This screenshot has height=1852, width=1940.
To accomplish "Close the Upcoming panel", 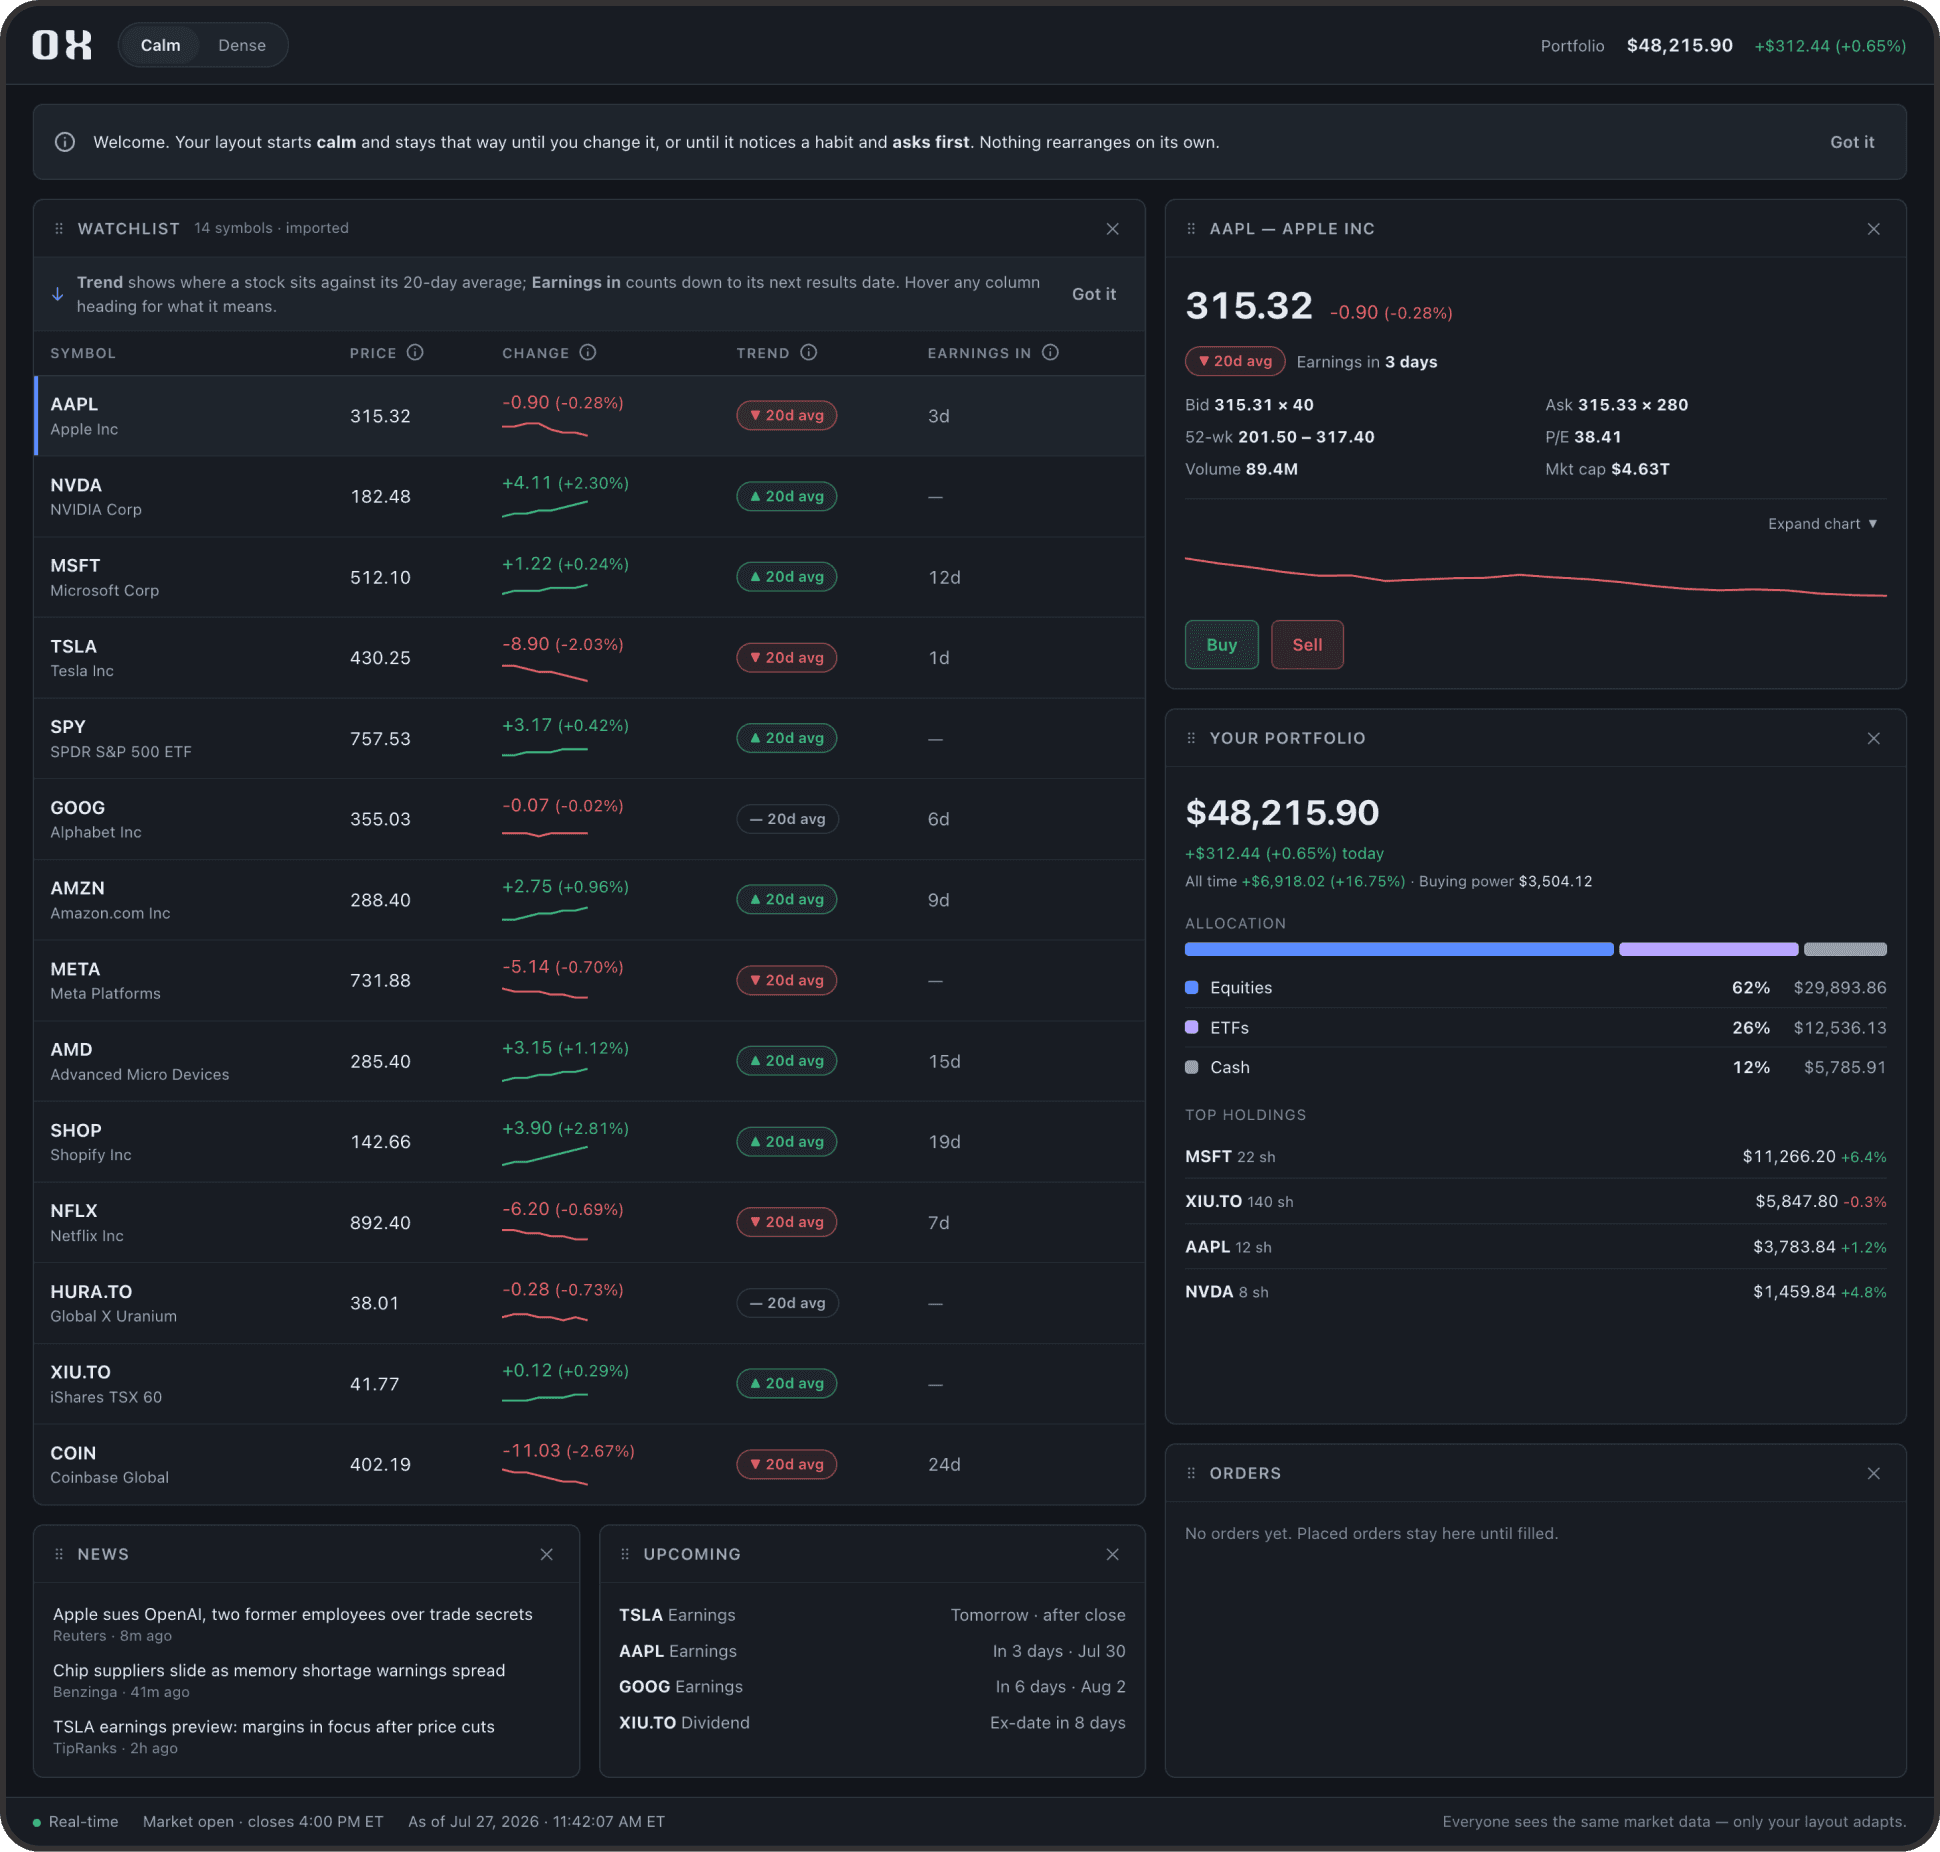I will pyautogui.click(x=1112, y=1554).
